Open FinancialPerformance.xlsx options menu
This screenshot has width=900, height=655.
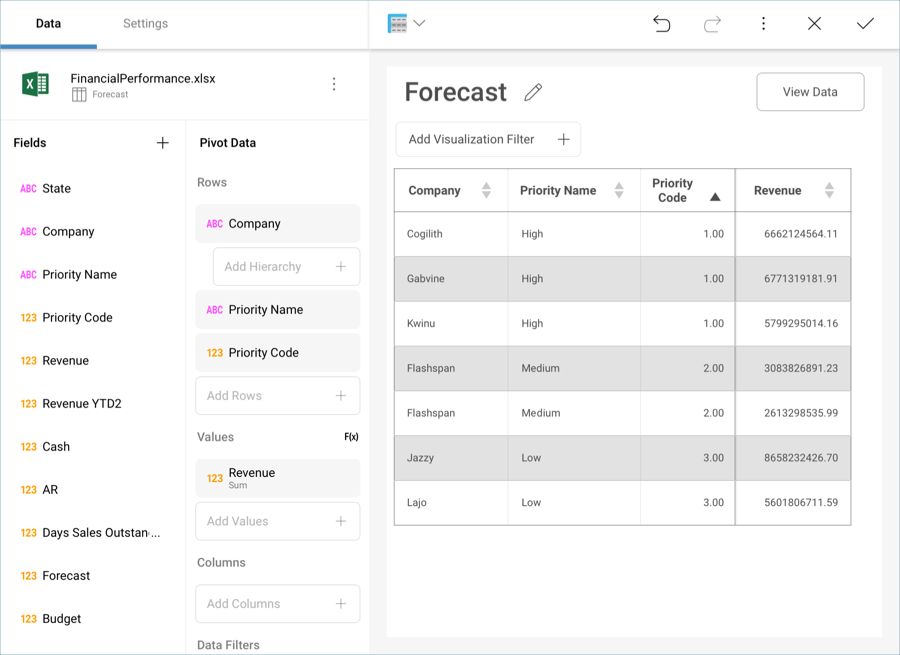click(334, 85)
